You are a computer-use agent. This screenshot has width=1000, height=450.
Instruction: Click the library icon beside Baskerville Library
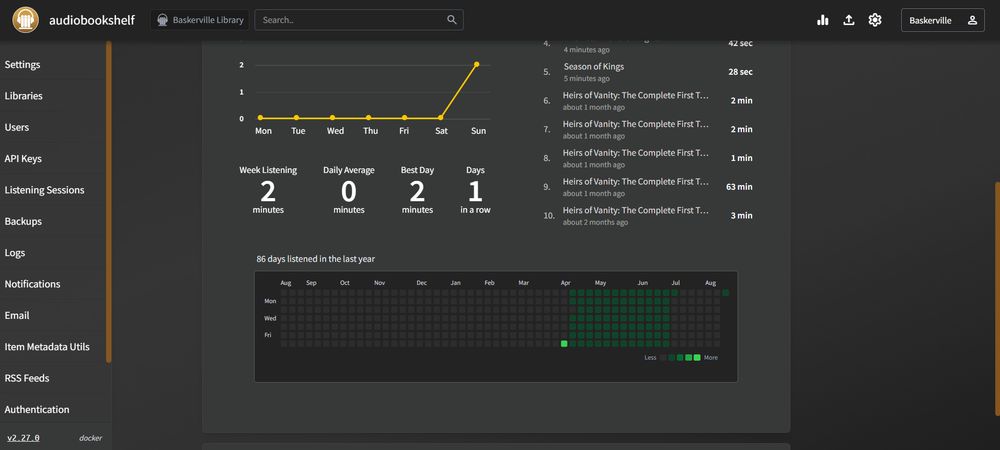[x=163, y=20]
